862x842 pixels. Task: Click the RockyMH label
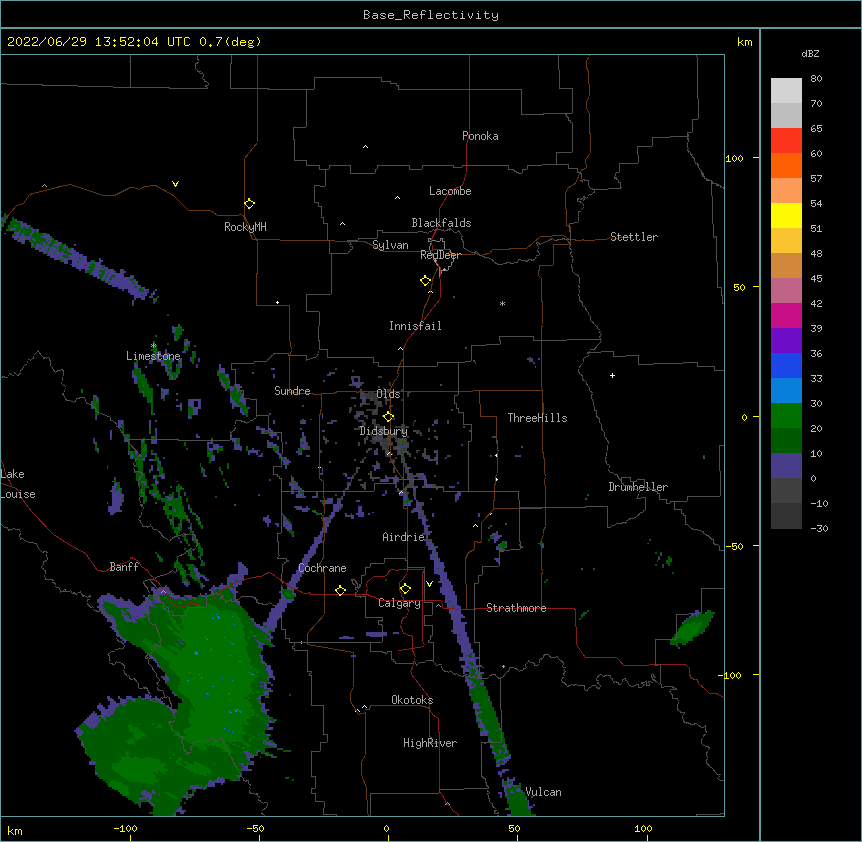tap(245, 227)
